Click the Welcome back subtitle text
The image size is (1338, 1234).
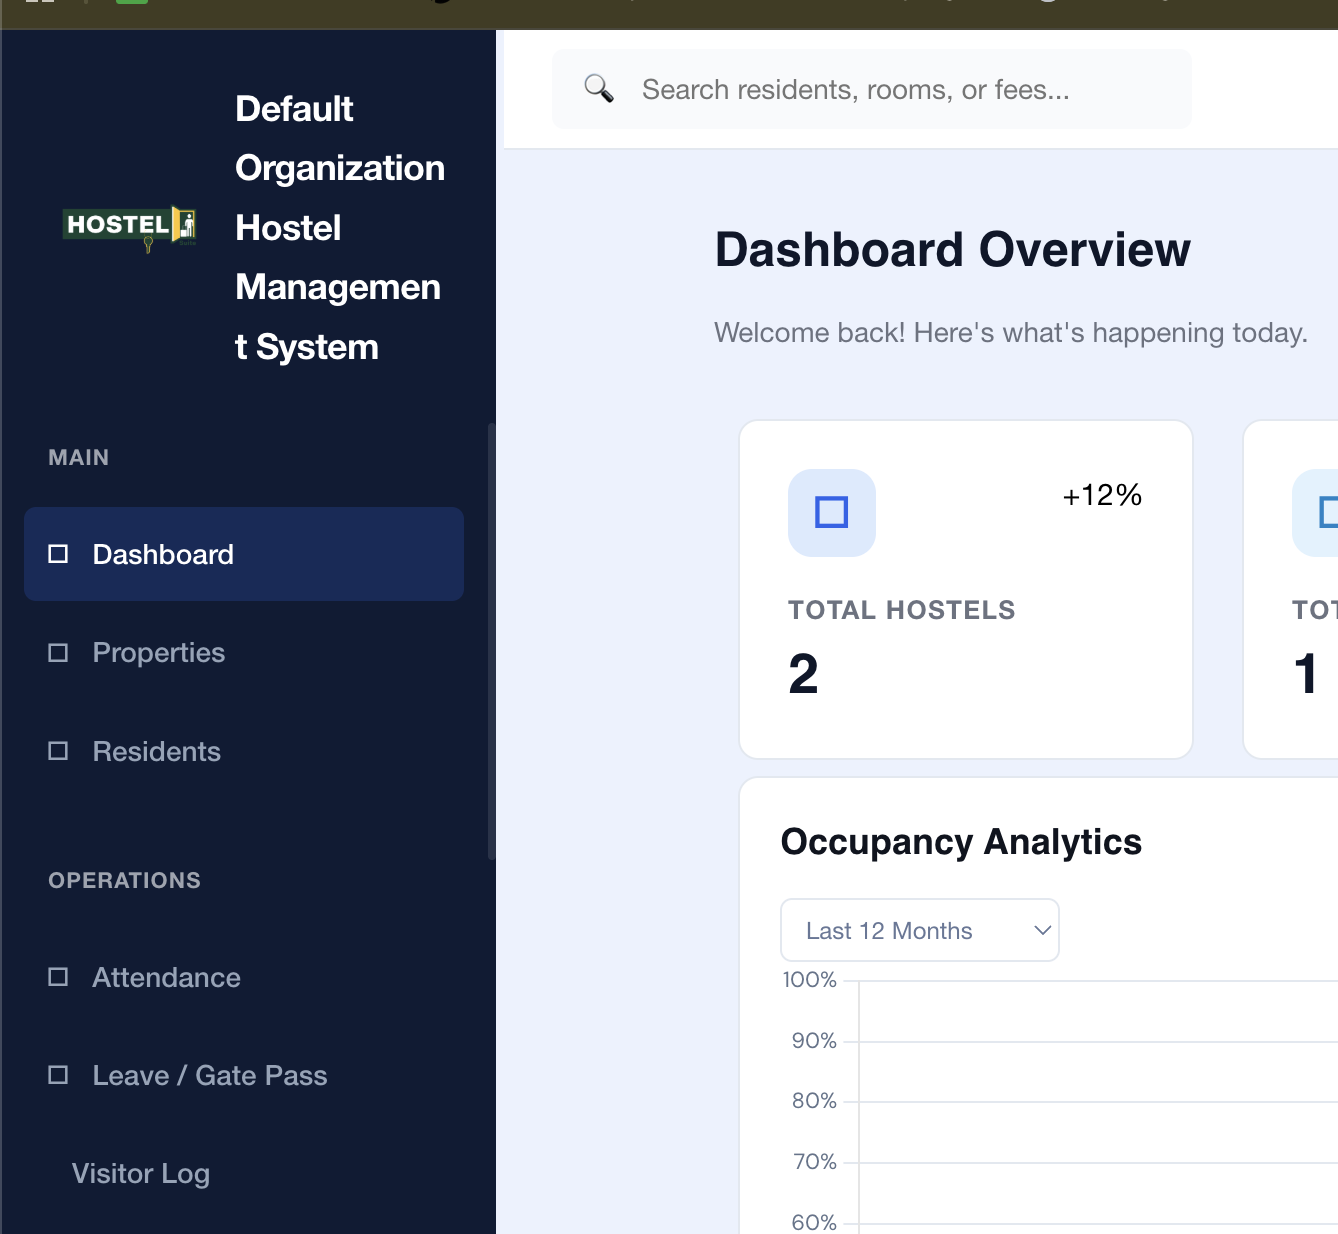click(x=1011, y=333)
